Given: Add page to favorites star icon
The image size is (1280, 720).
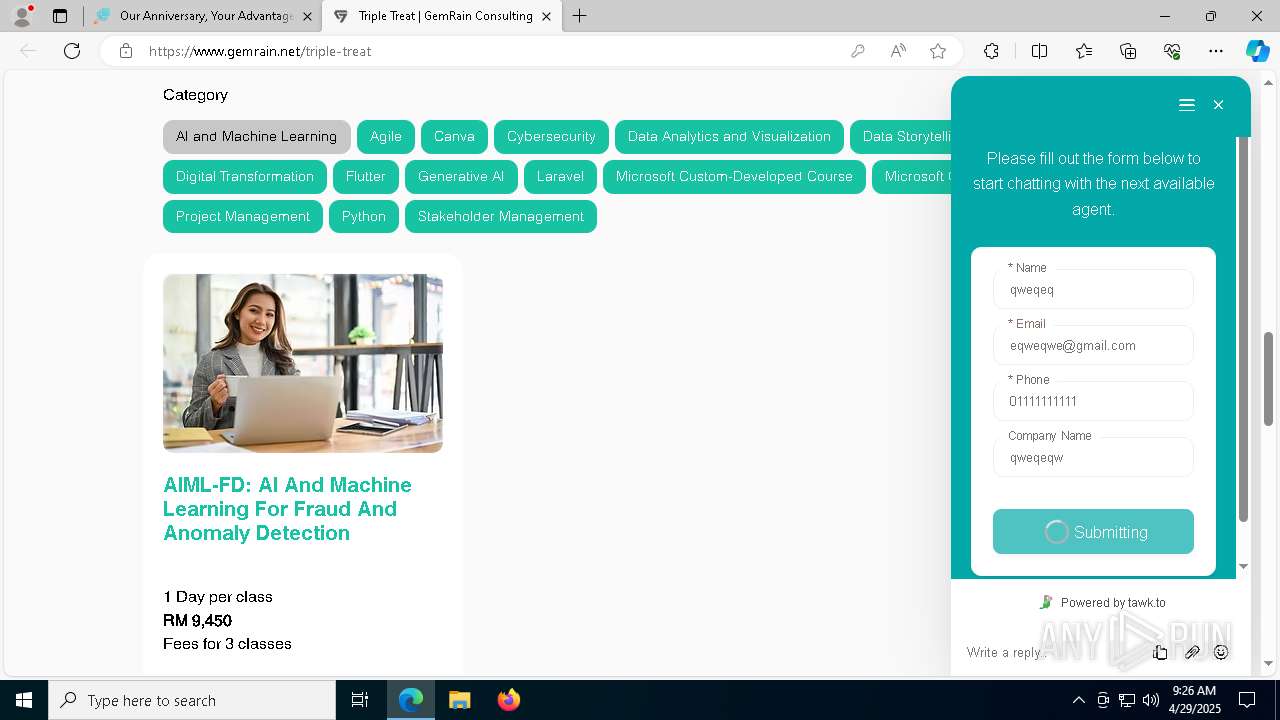Looking at the screenshot, I should tap(938, 51).
